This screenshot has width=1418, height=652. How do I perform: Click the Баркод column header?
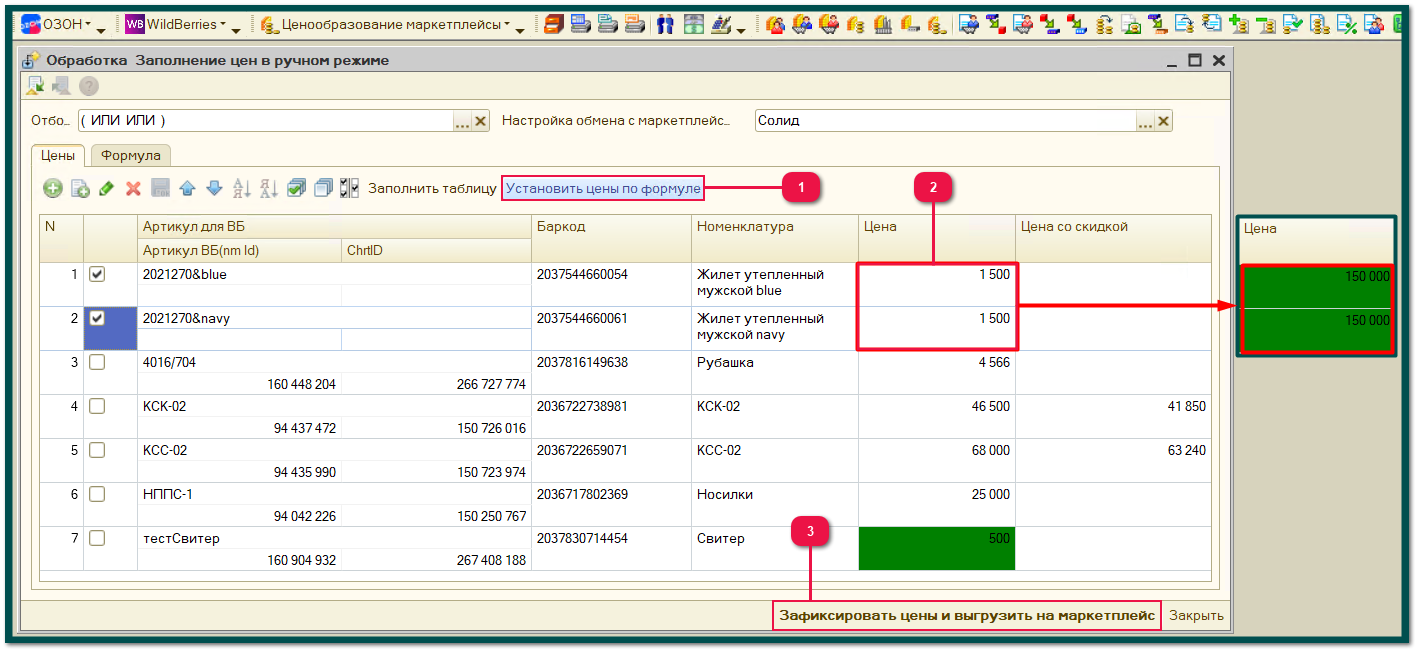click(612, 238)
